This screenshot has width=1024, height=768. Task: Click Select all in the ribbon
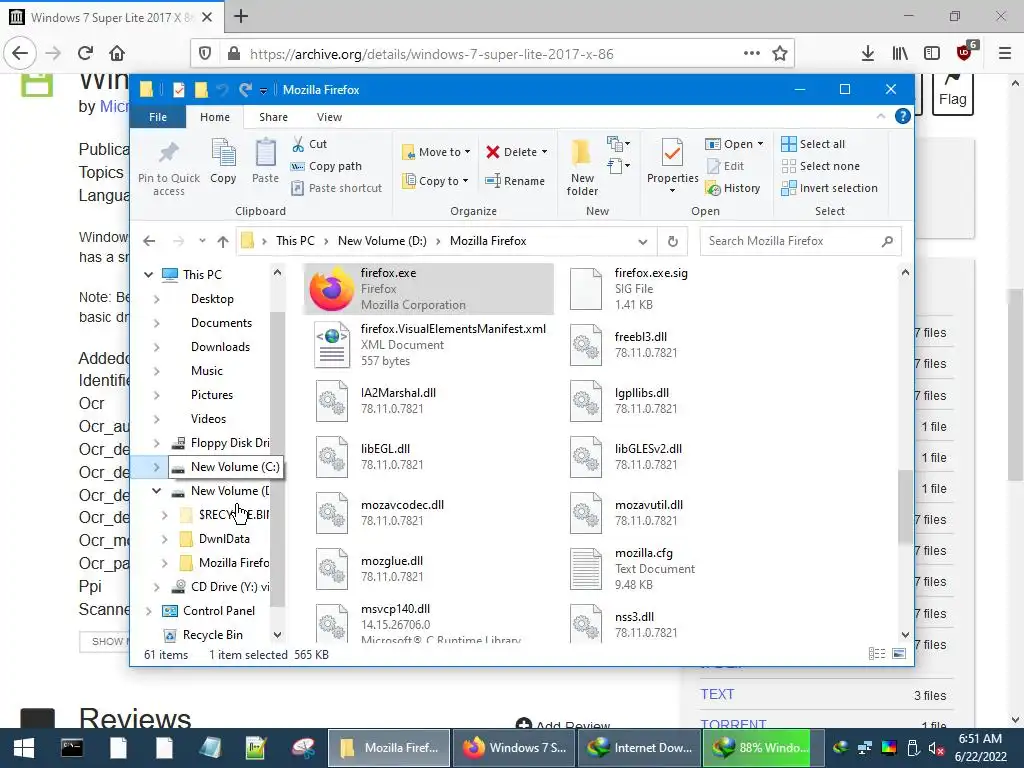tap(813, 144)
